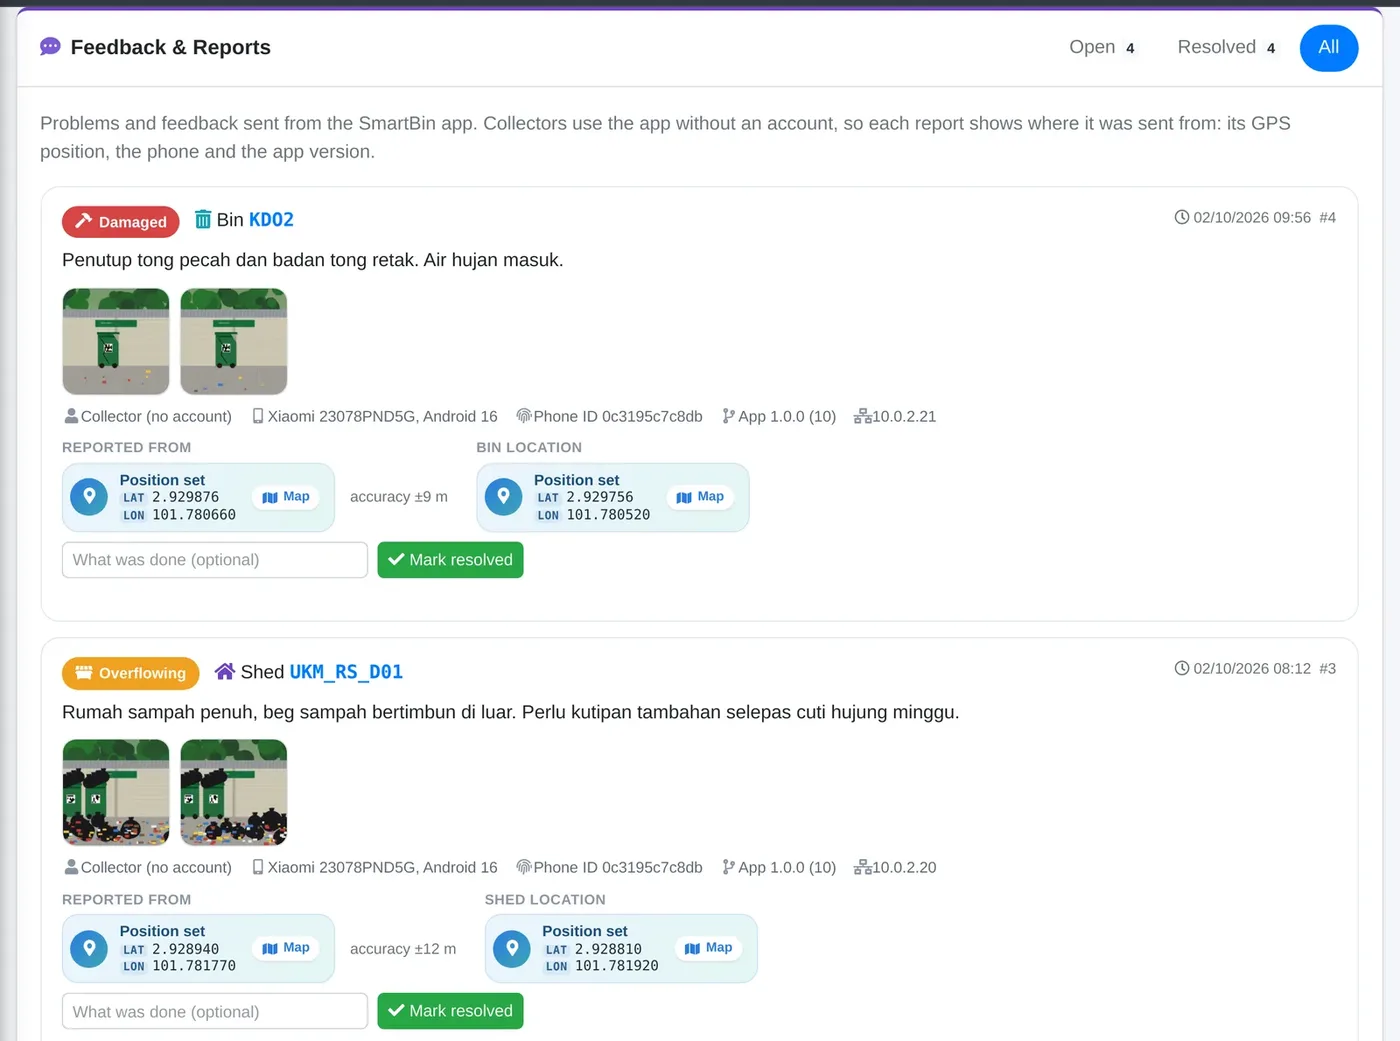Image resolution: width=1400 pixels, height=1041 pixels.
Task: Open bin KD02 link
Action: (x=271, y=220)
